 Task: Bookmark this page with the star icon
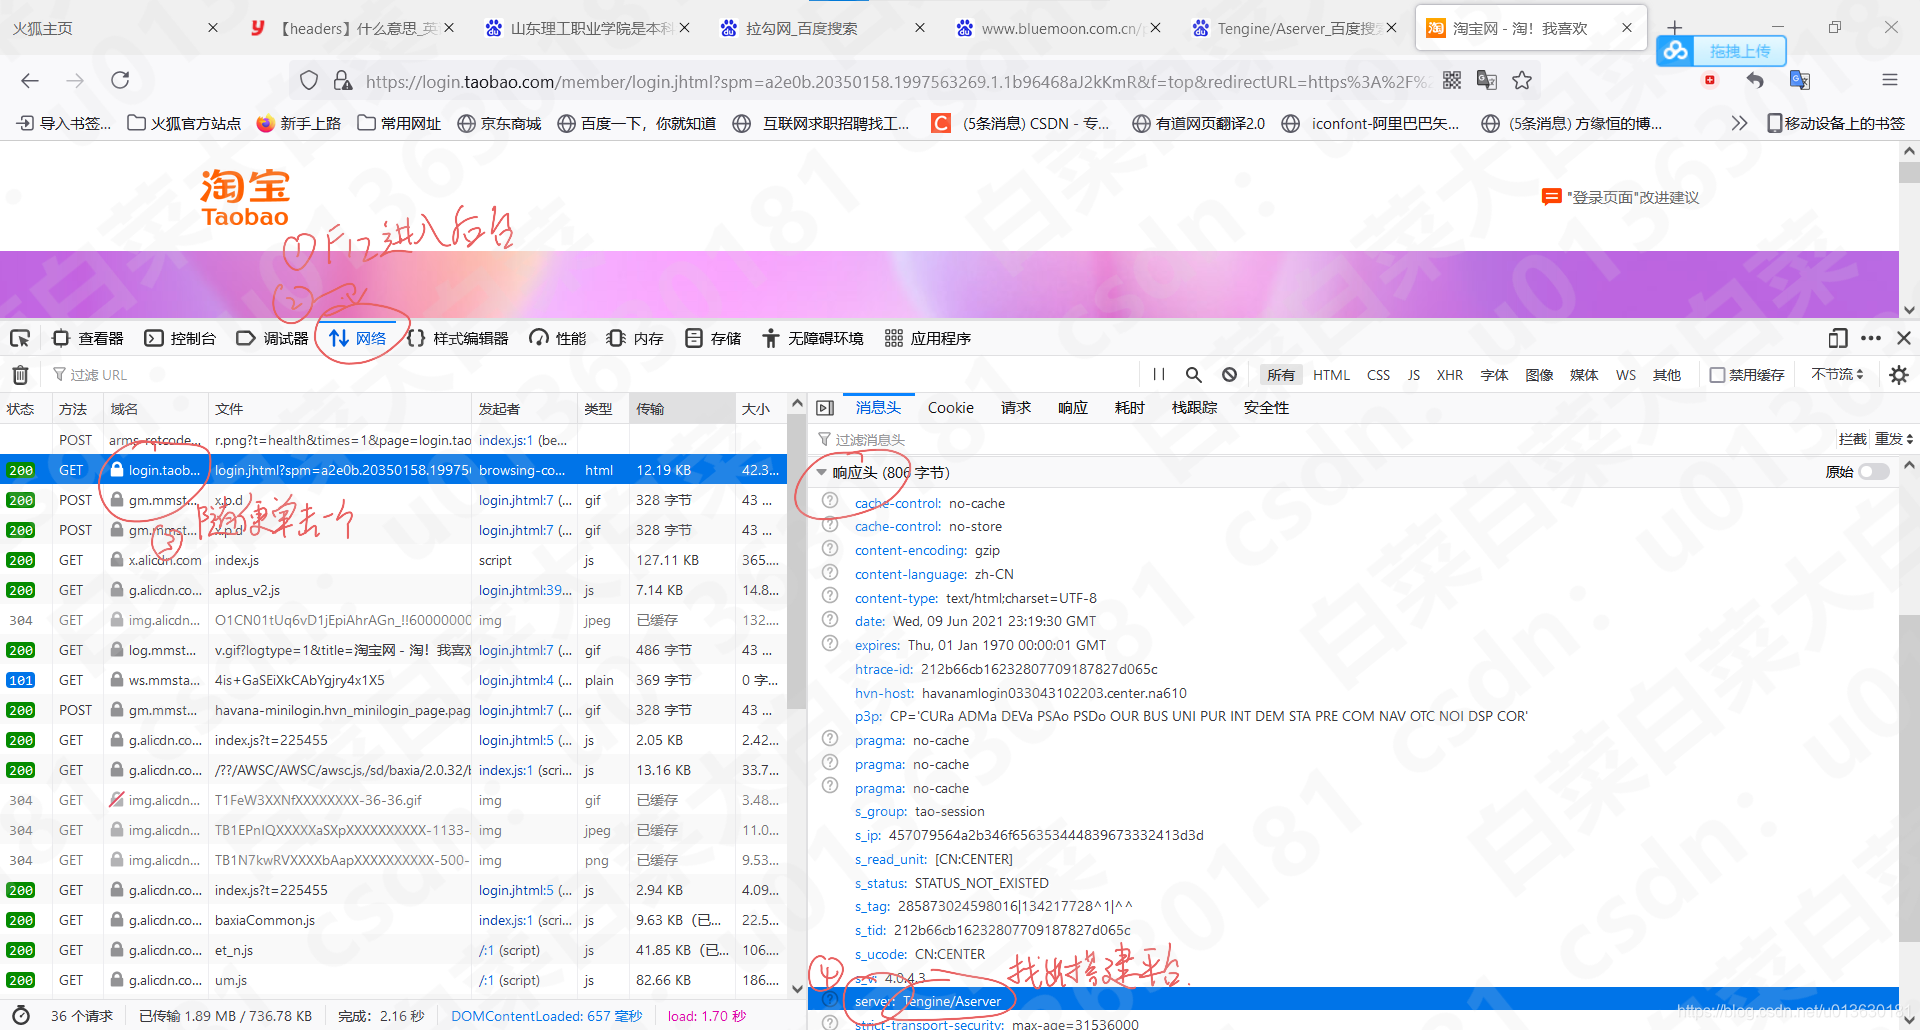(1522, 81)
